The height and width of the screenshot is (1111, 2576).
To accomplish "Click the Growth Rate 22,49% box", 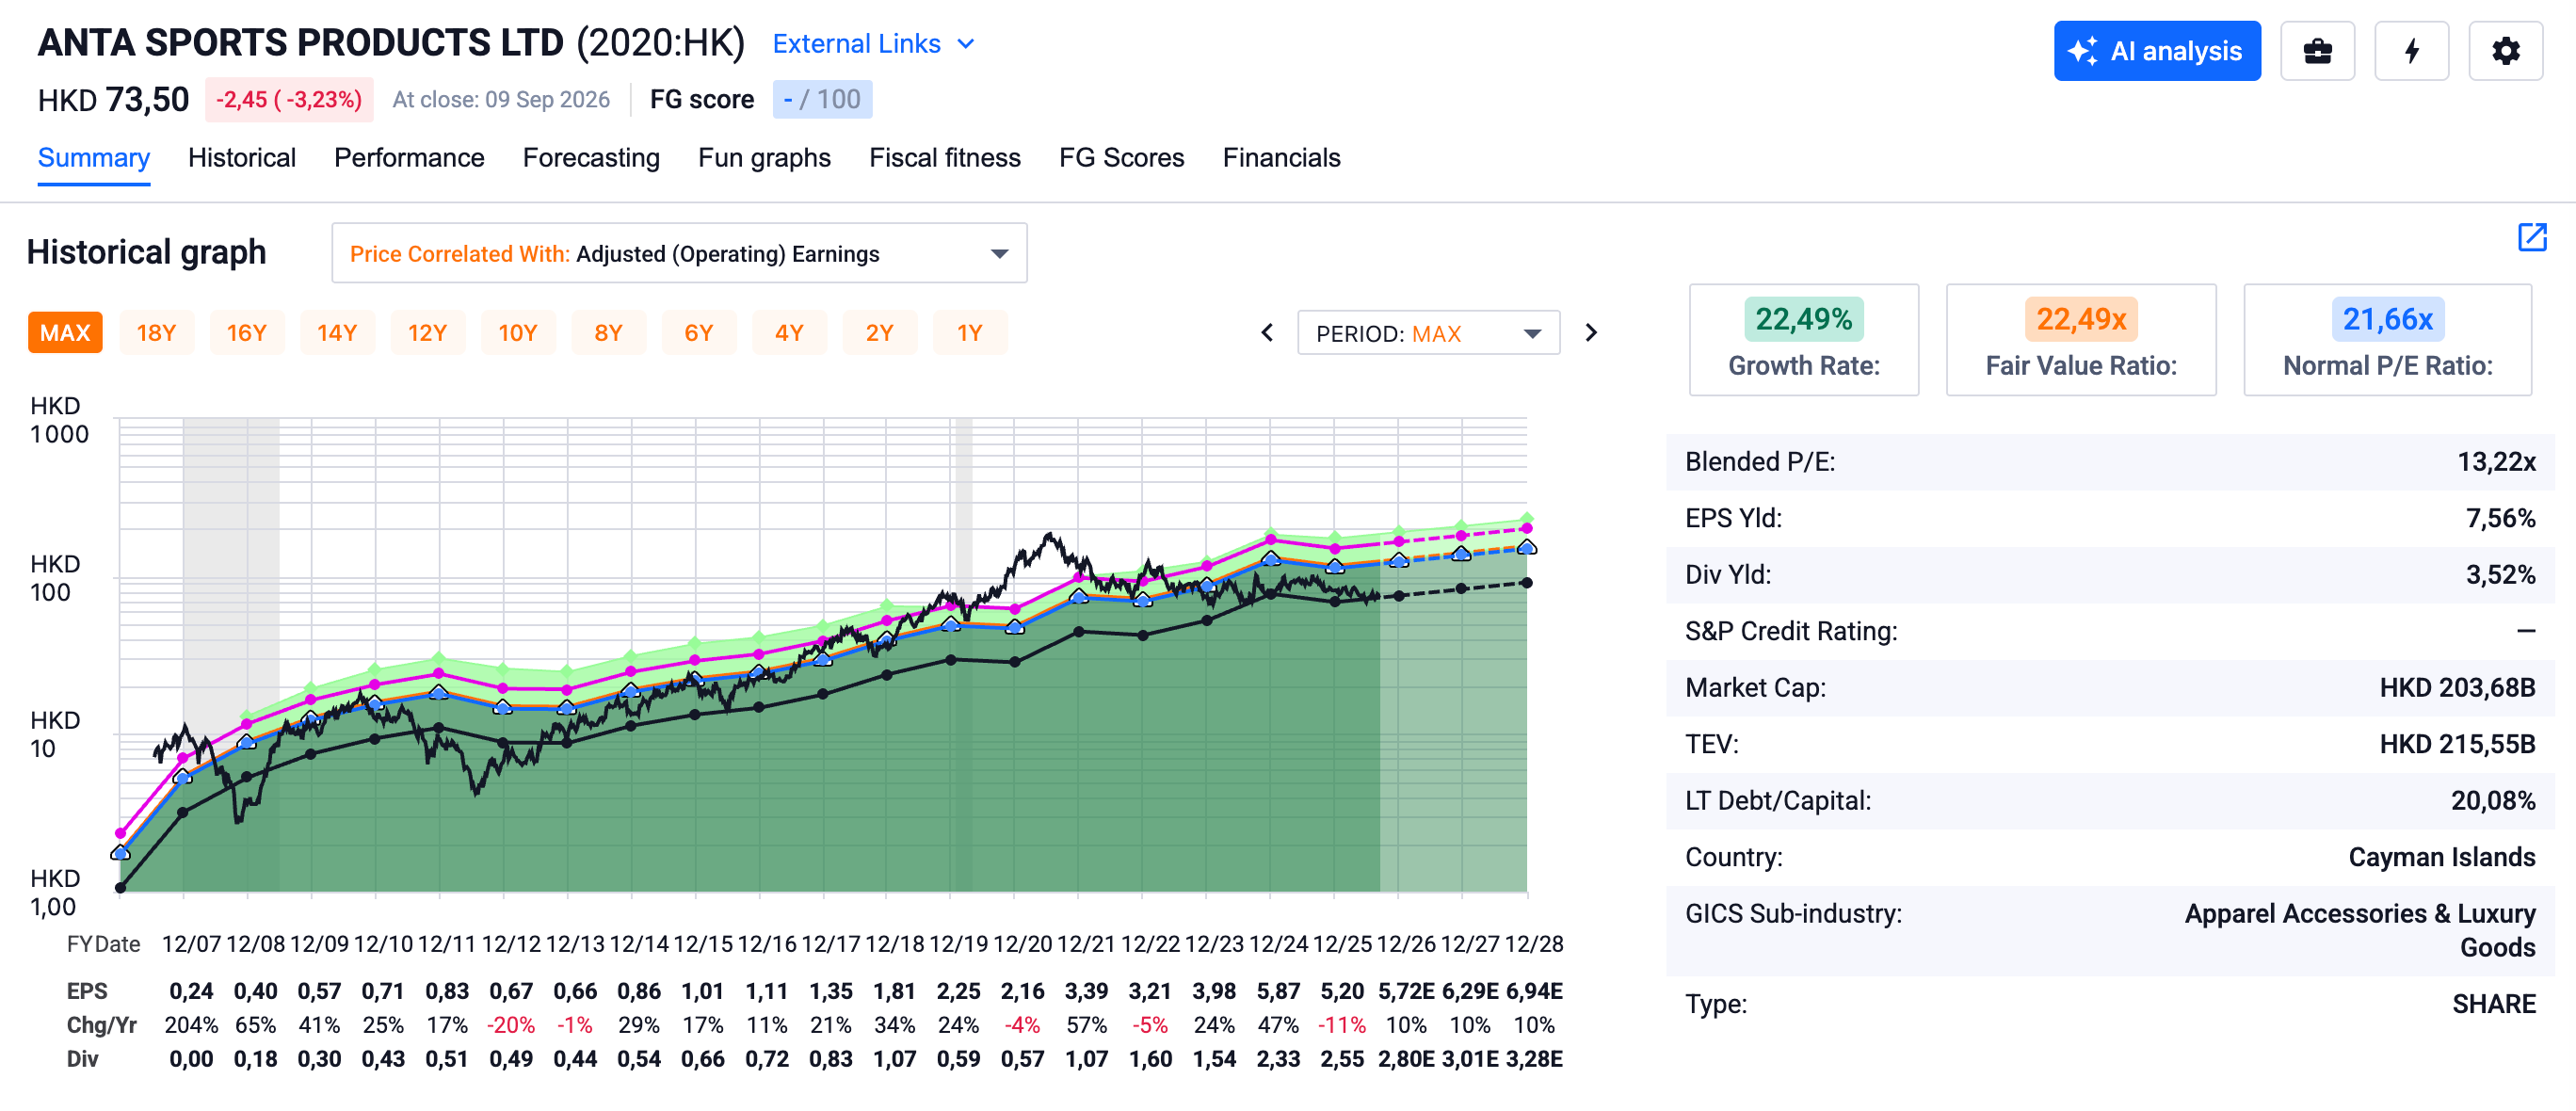I will coord(1803,340).
